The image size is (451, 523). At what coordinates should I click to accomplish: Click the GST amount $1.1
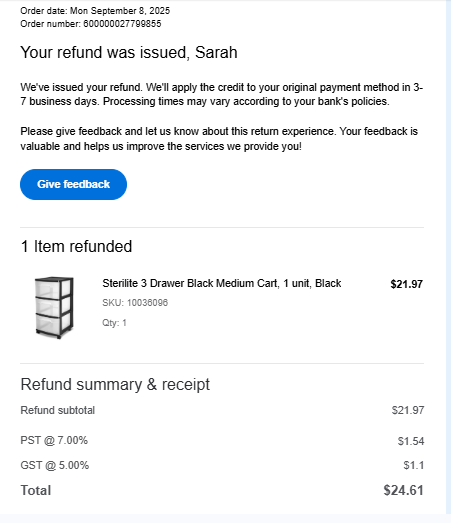point(414,465)
